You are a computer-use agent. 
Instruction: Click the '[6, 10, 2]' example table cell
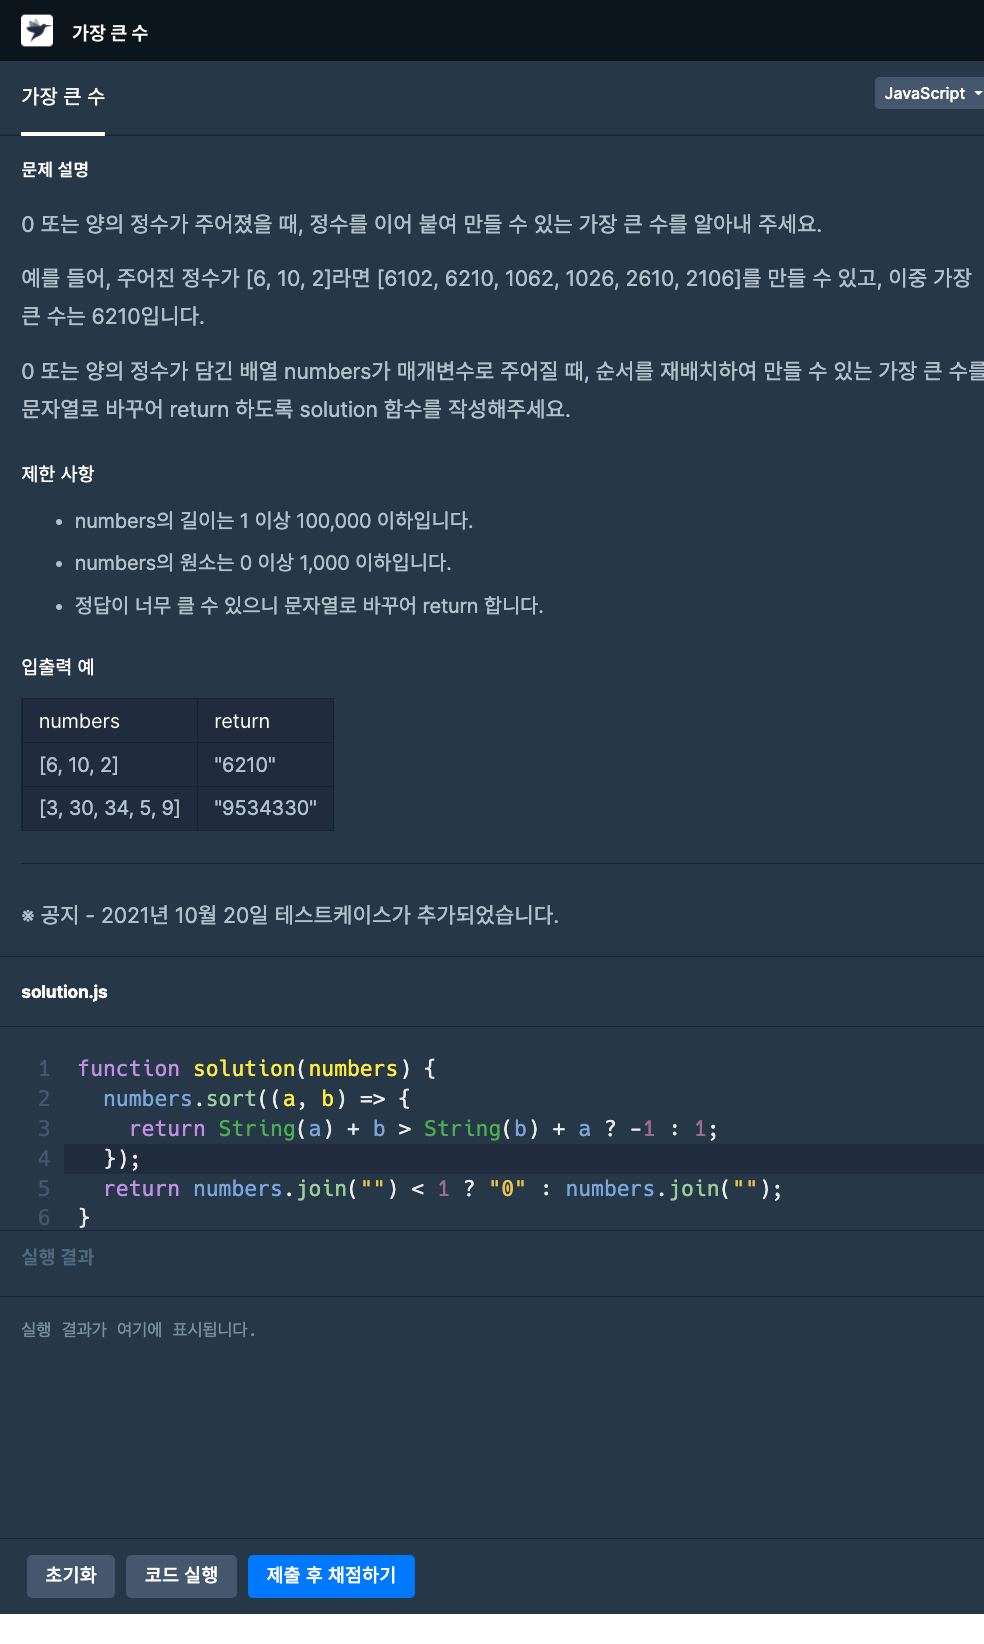(x=79, y=765)
